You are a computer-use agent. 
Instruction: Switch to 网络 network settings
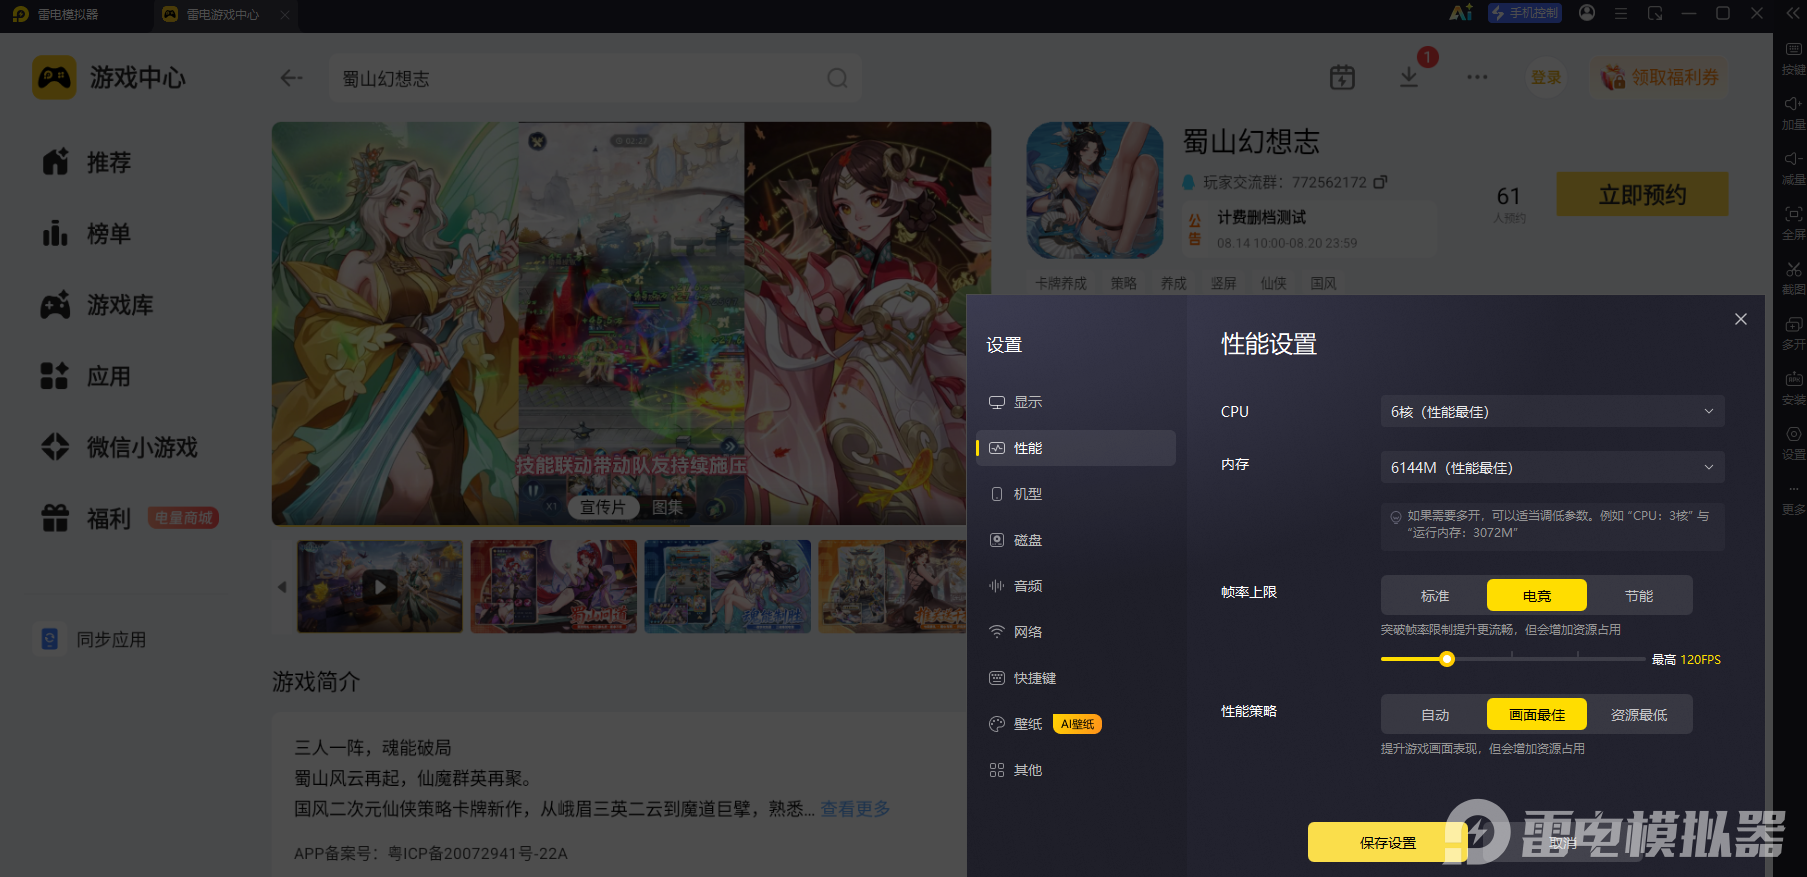tap(1075, 632)
